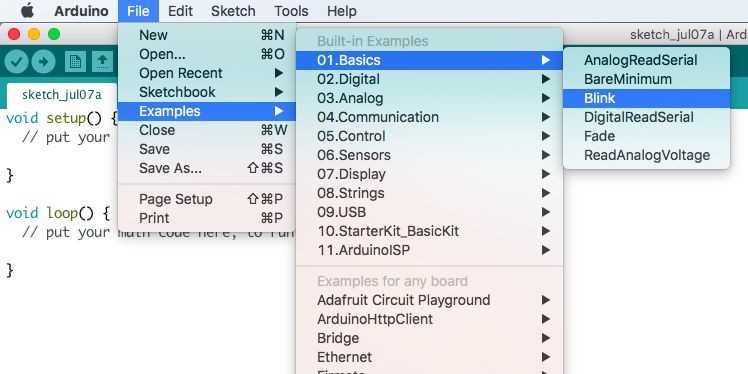The image size is (748, 374).
Task: Open the Sketch menu in the menu bar
Action: click(233, 10)
